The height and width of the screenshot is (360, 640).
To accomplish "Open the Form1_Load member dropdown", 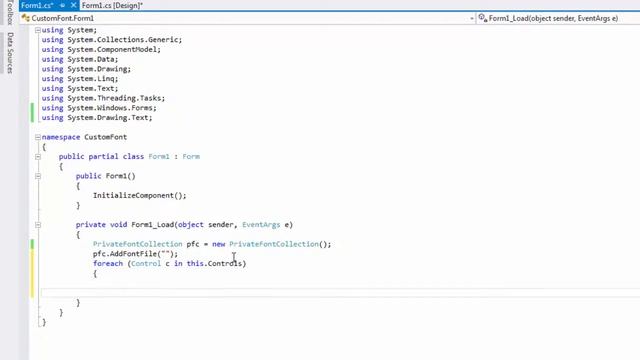I will (558, 18).
